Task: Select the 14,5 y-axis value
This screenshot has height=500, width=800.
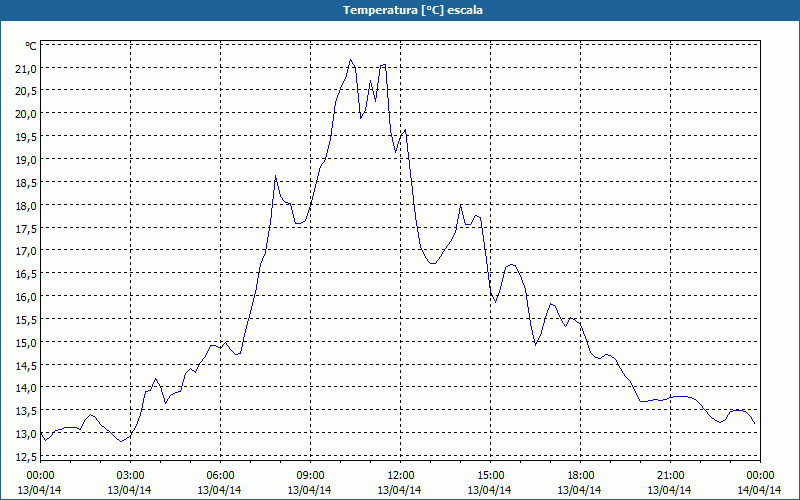Action: (26, 365)
